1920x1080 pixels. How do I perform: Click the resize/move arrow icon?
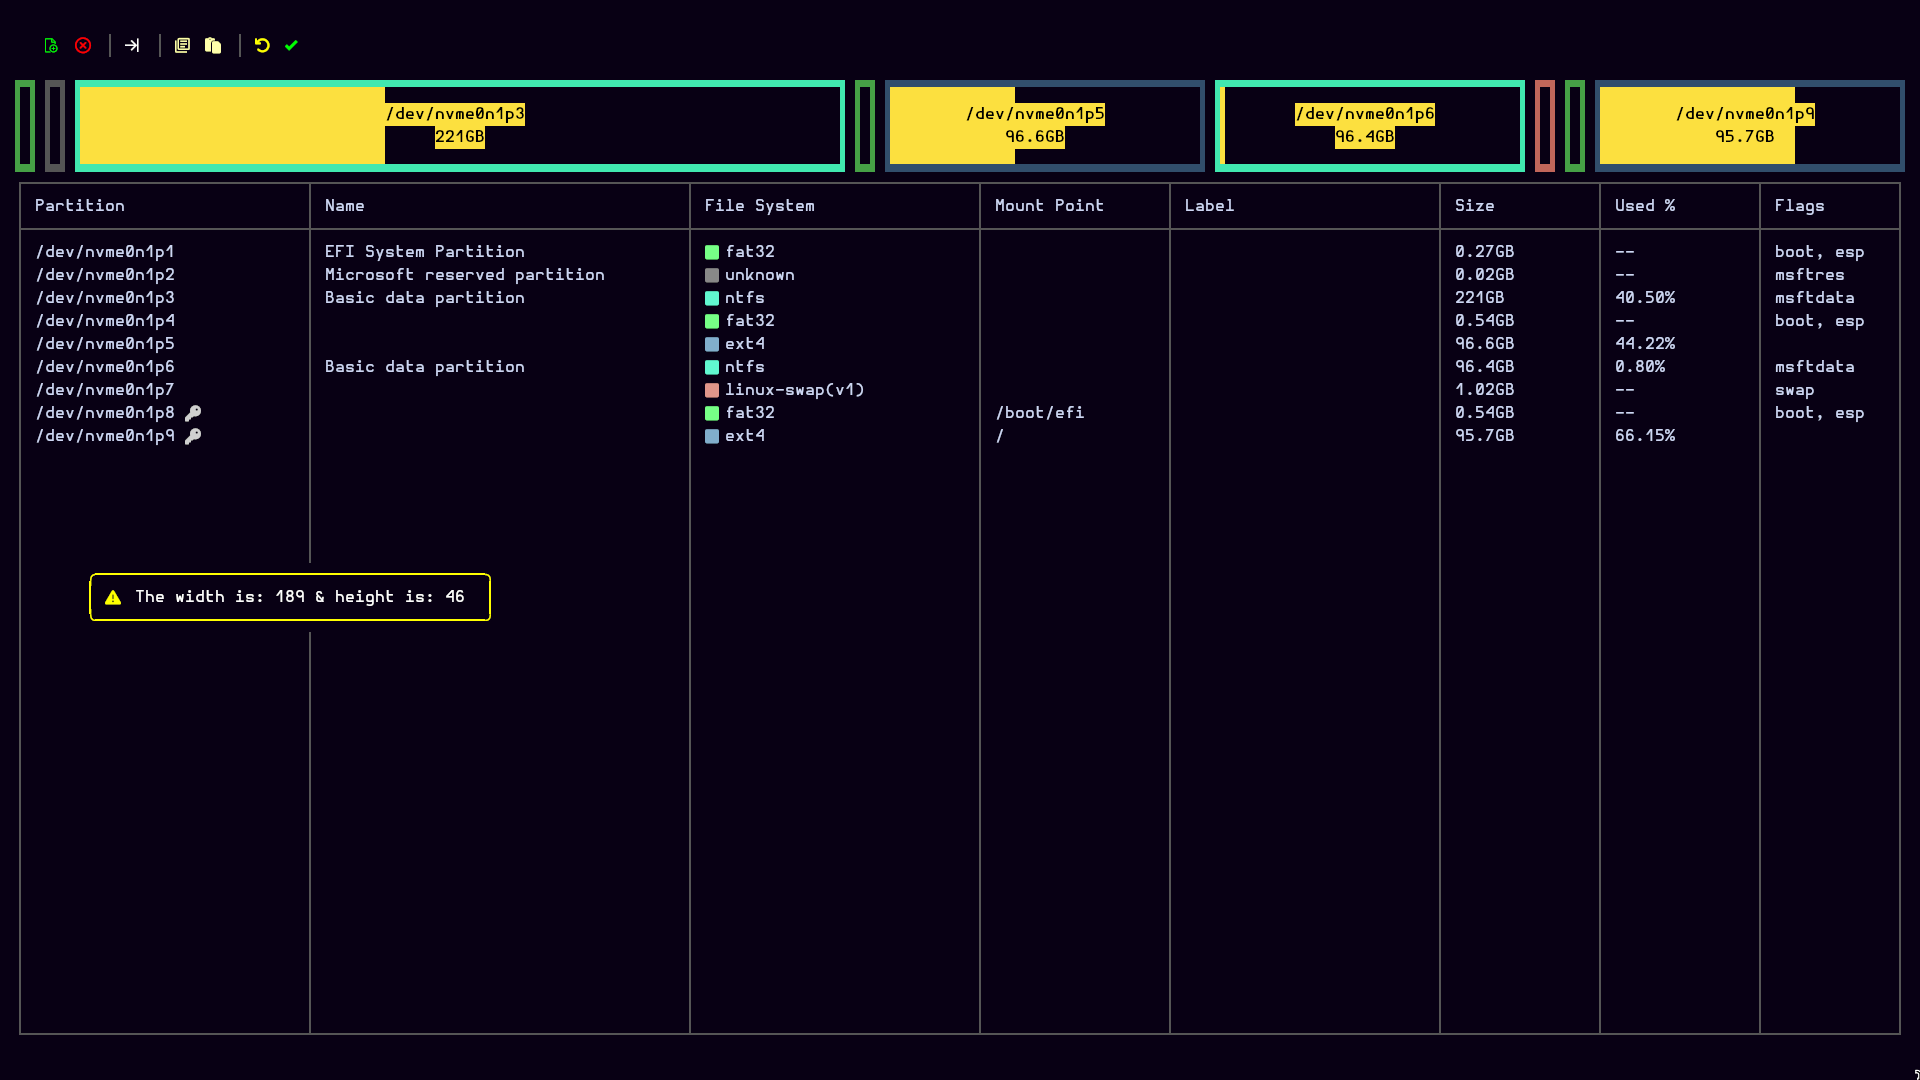(x=132, y=46)
